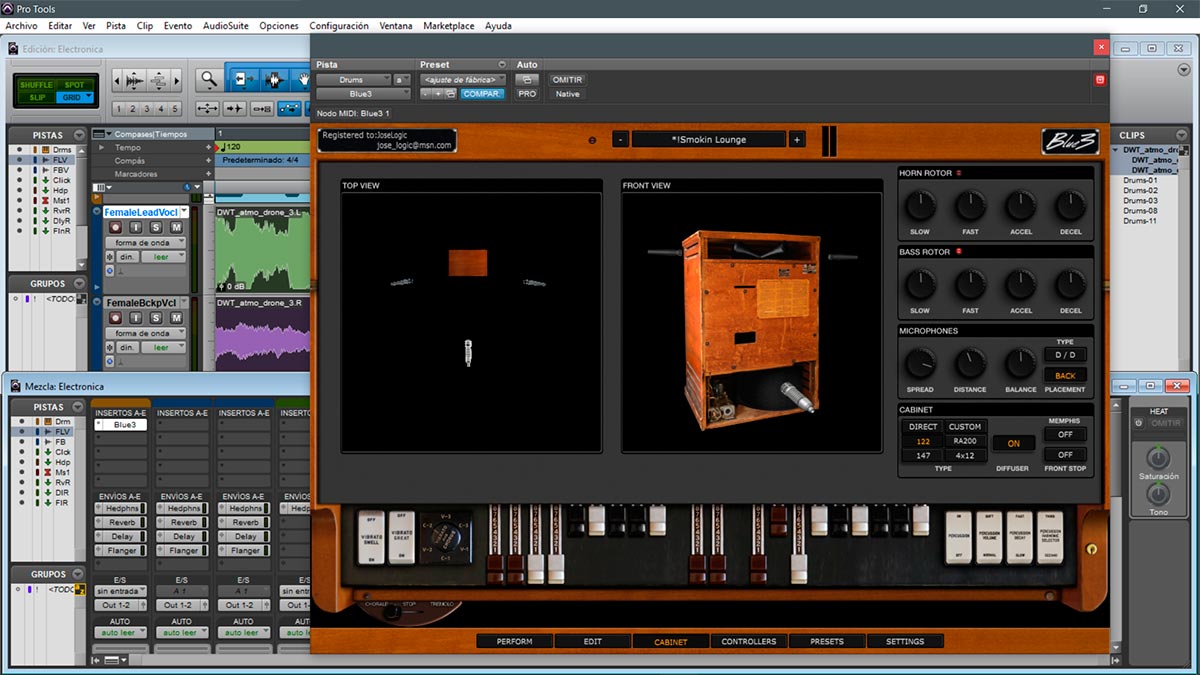Click the rotary vibrato chorus selector knob
The width and height of the screenshot is (1200, 675).
pyautogui.click(x=446, y=537)
